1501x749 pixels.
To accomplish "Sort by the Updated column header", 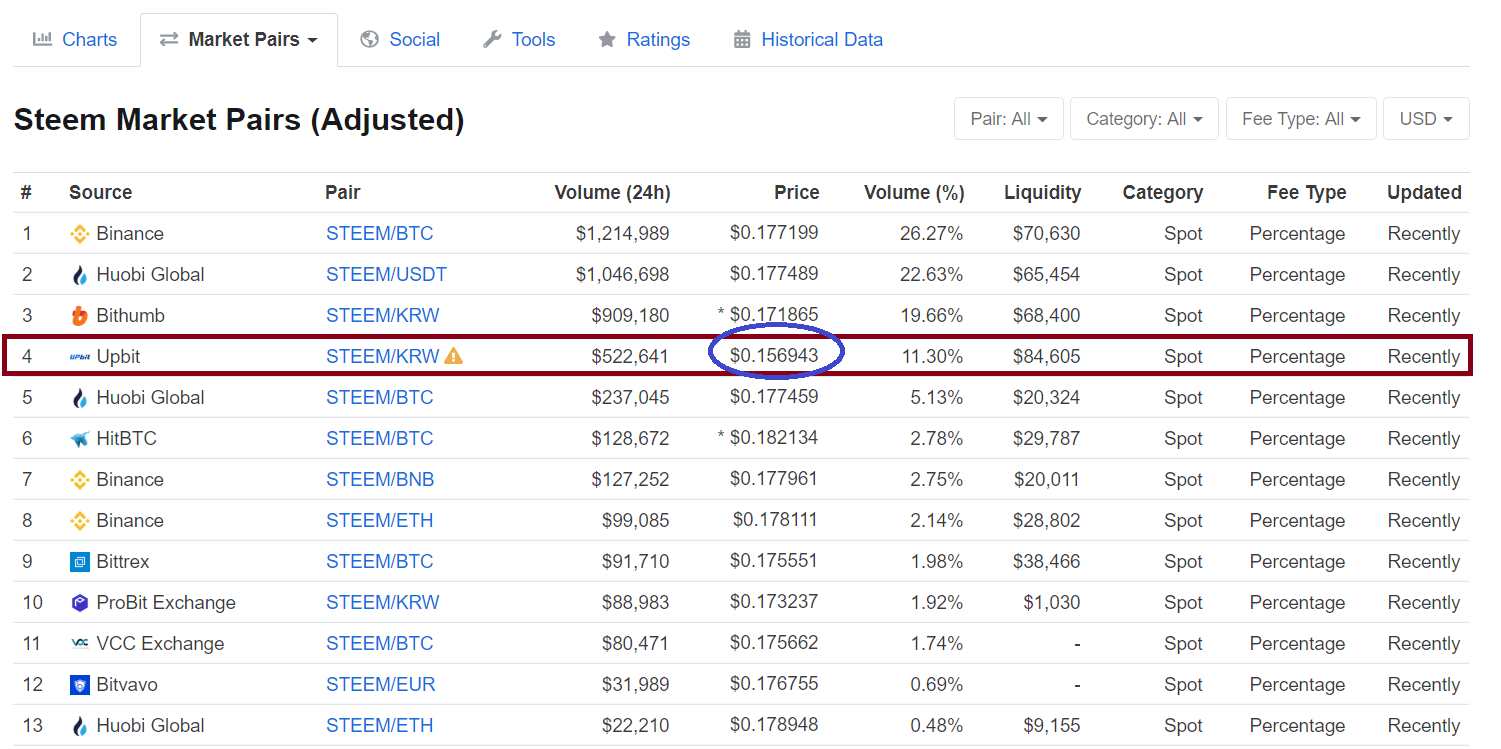I will coord(1424,193).
